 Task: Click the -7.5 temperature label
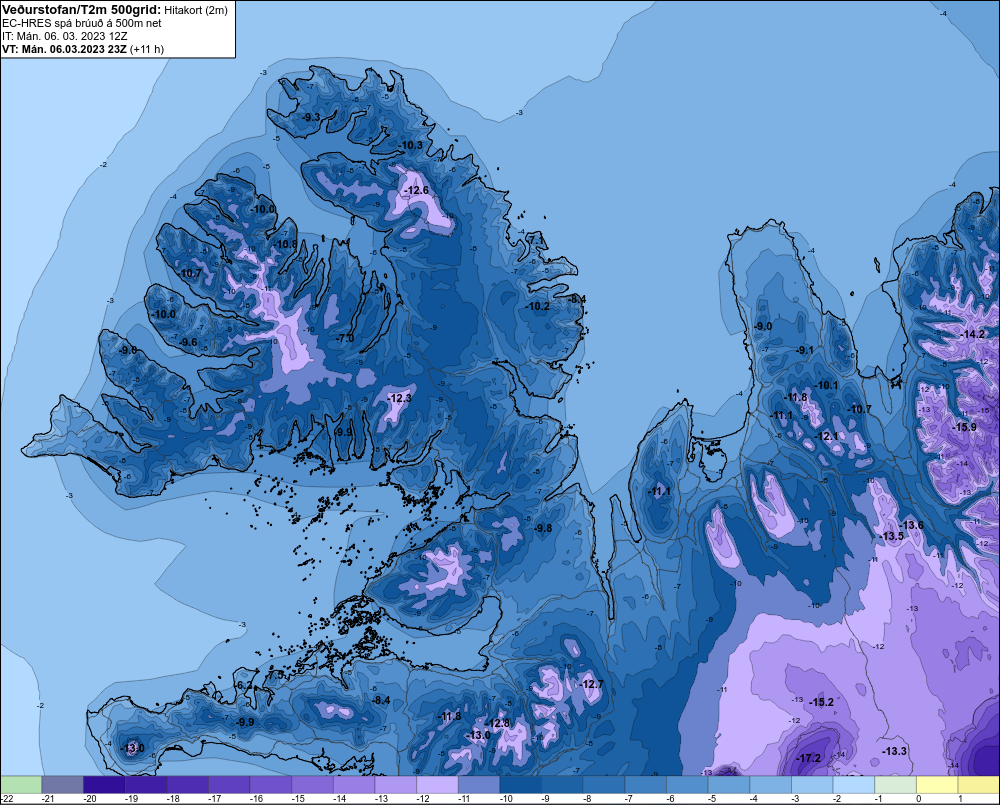[x=276, y=674]
